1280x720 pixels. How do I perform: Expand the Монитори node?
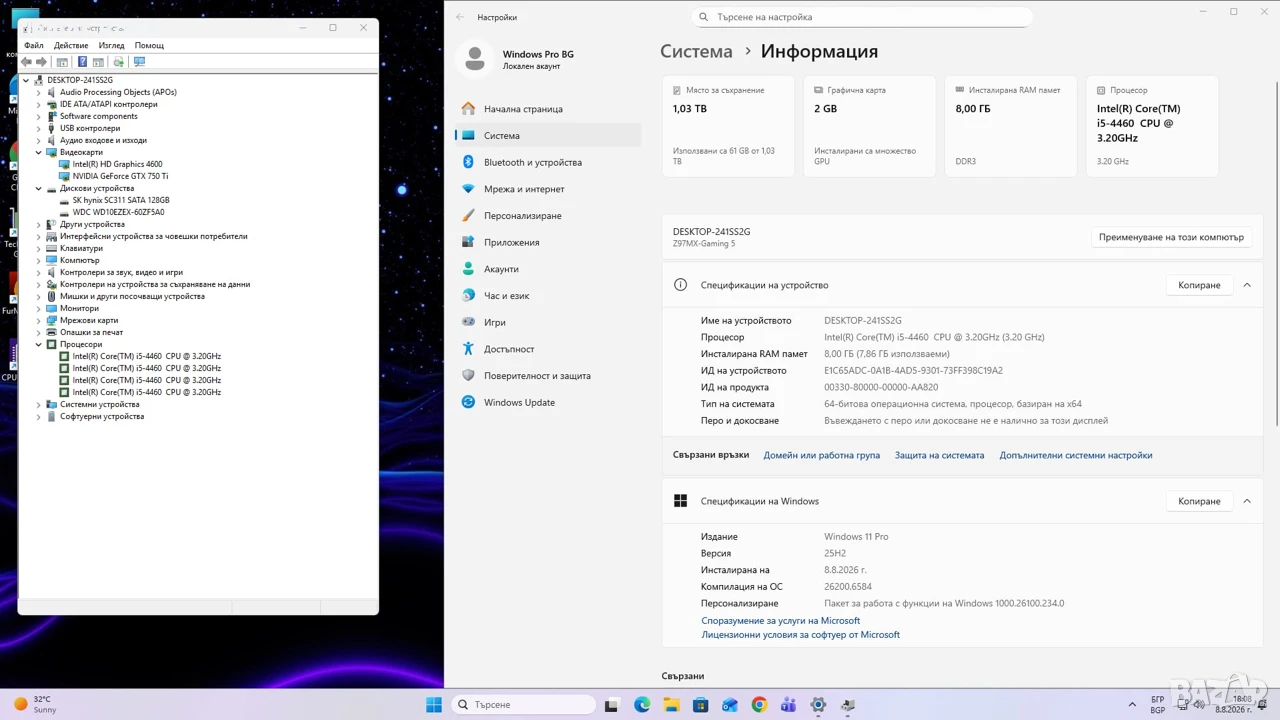pyautogui.click(x=39, y=308)
